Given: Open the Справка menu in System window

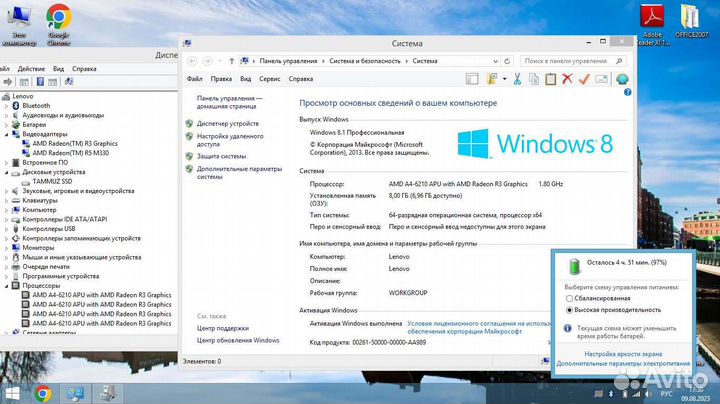Looking at the screenshot, I should 301,79.
